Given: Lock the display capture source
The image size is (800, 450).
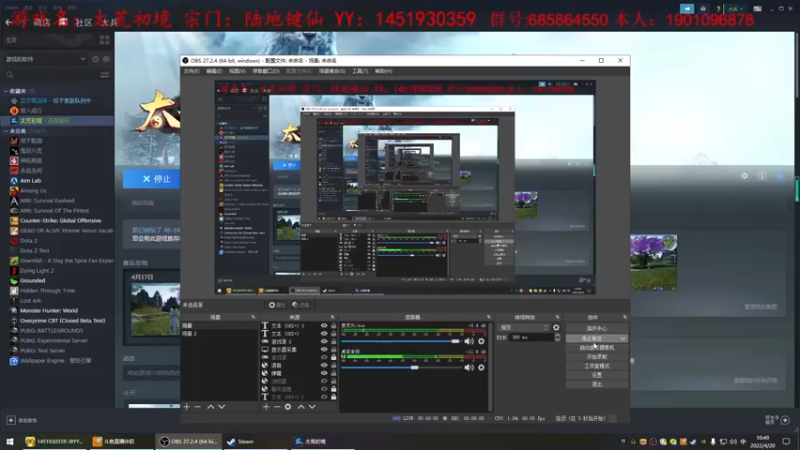Looking at the screenshot, I should (x=334, y=349).
